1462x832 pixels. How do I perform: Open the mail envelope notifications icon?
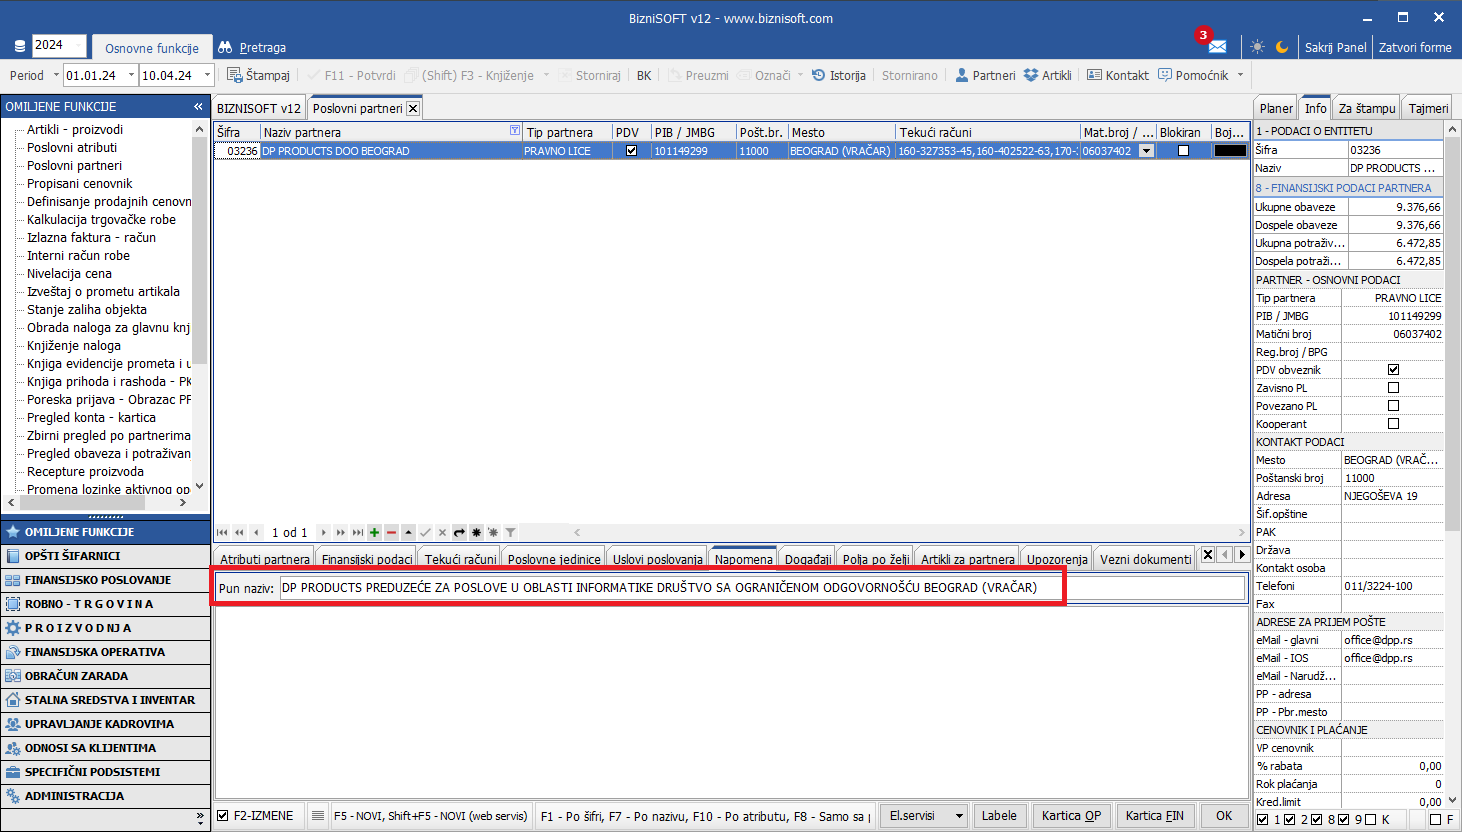coord(1216,47)
